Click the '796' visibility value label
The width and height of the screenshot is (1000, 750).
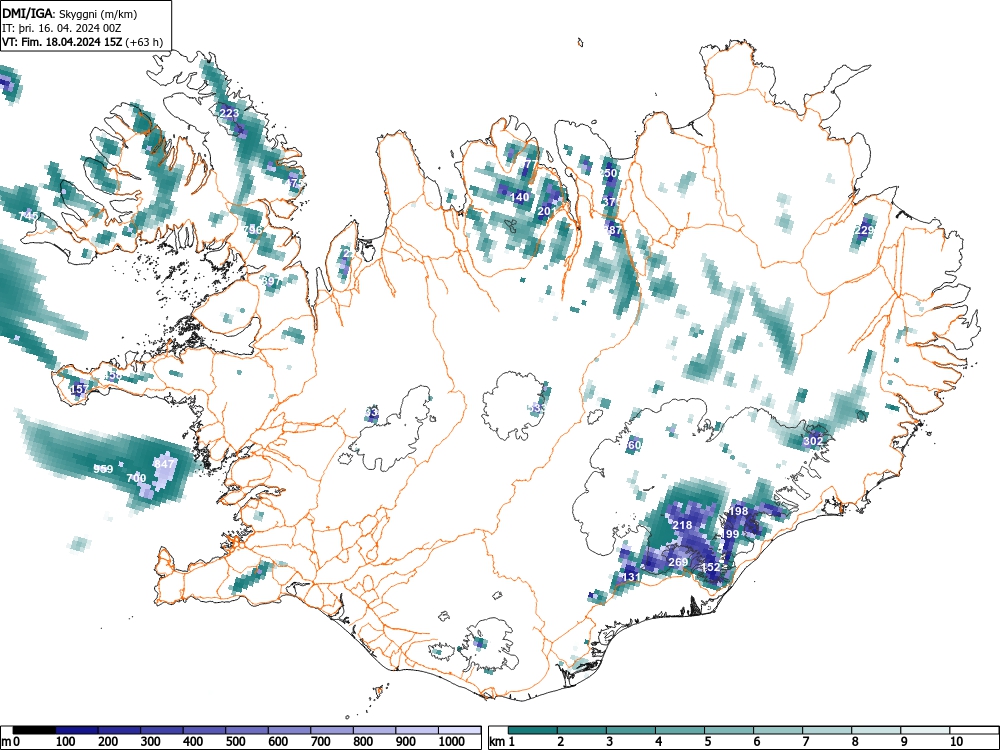pyautogui.click(x=253, y=229)
